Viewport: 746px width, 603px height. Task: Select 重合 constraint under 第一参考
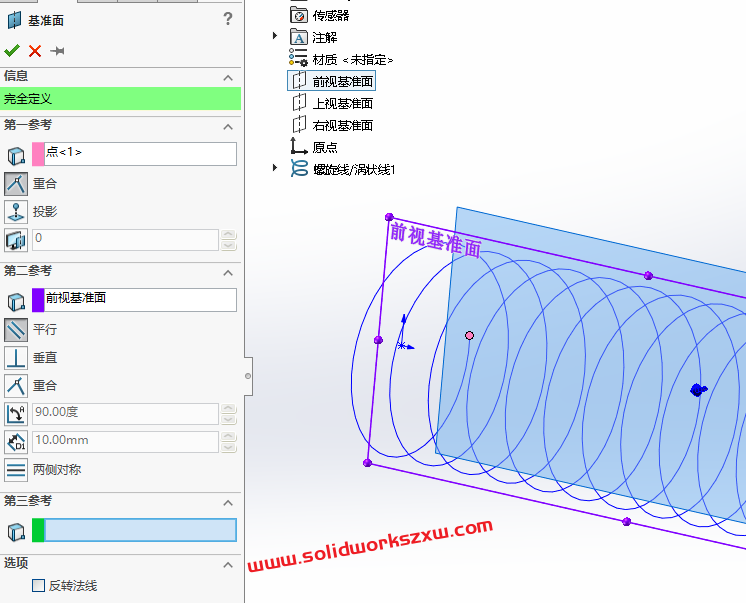tap(16, 184)
